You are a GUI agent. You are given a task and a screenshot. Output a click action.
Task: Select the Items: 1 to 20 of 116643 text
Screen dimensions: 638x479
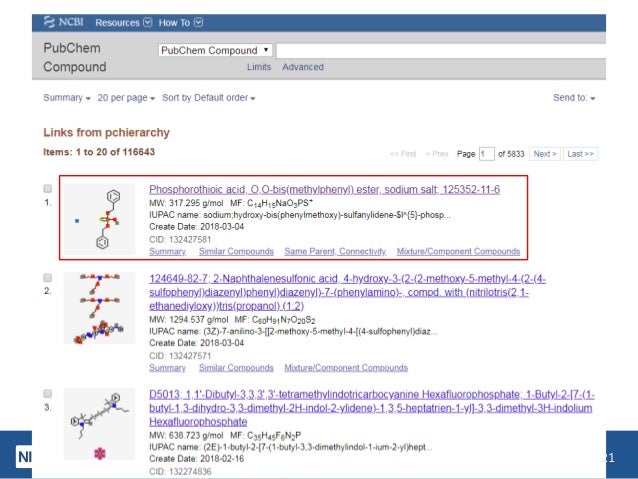[x=99, y=152]
